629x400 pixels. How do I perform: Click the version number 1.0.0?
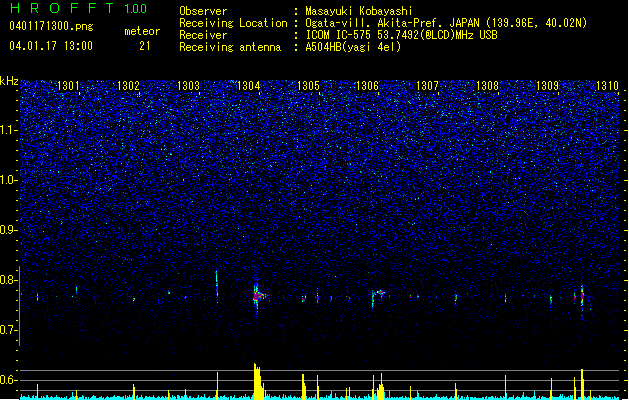[x=135, y=9]
